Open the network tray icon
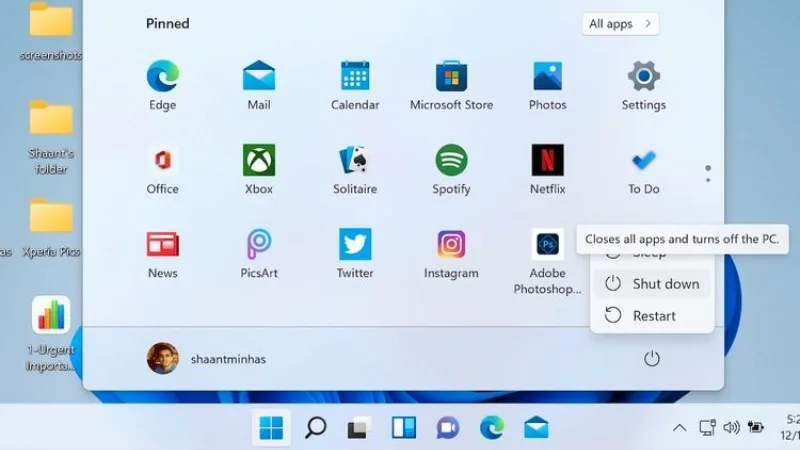This screenshot has height=450, width=800. (707, 427)
